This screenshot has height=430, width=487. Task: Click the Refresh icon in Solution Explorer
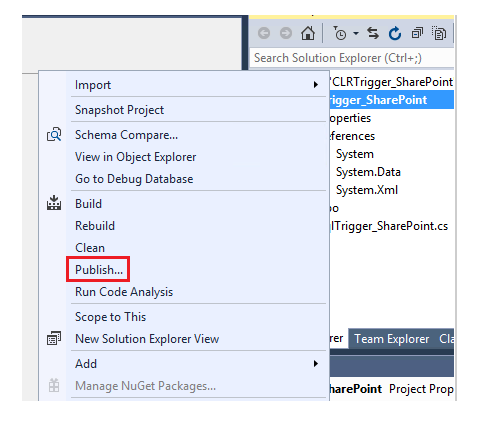tap(395, 33)
